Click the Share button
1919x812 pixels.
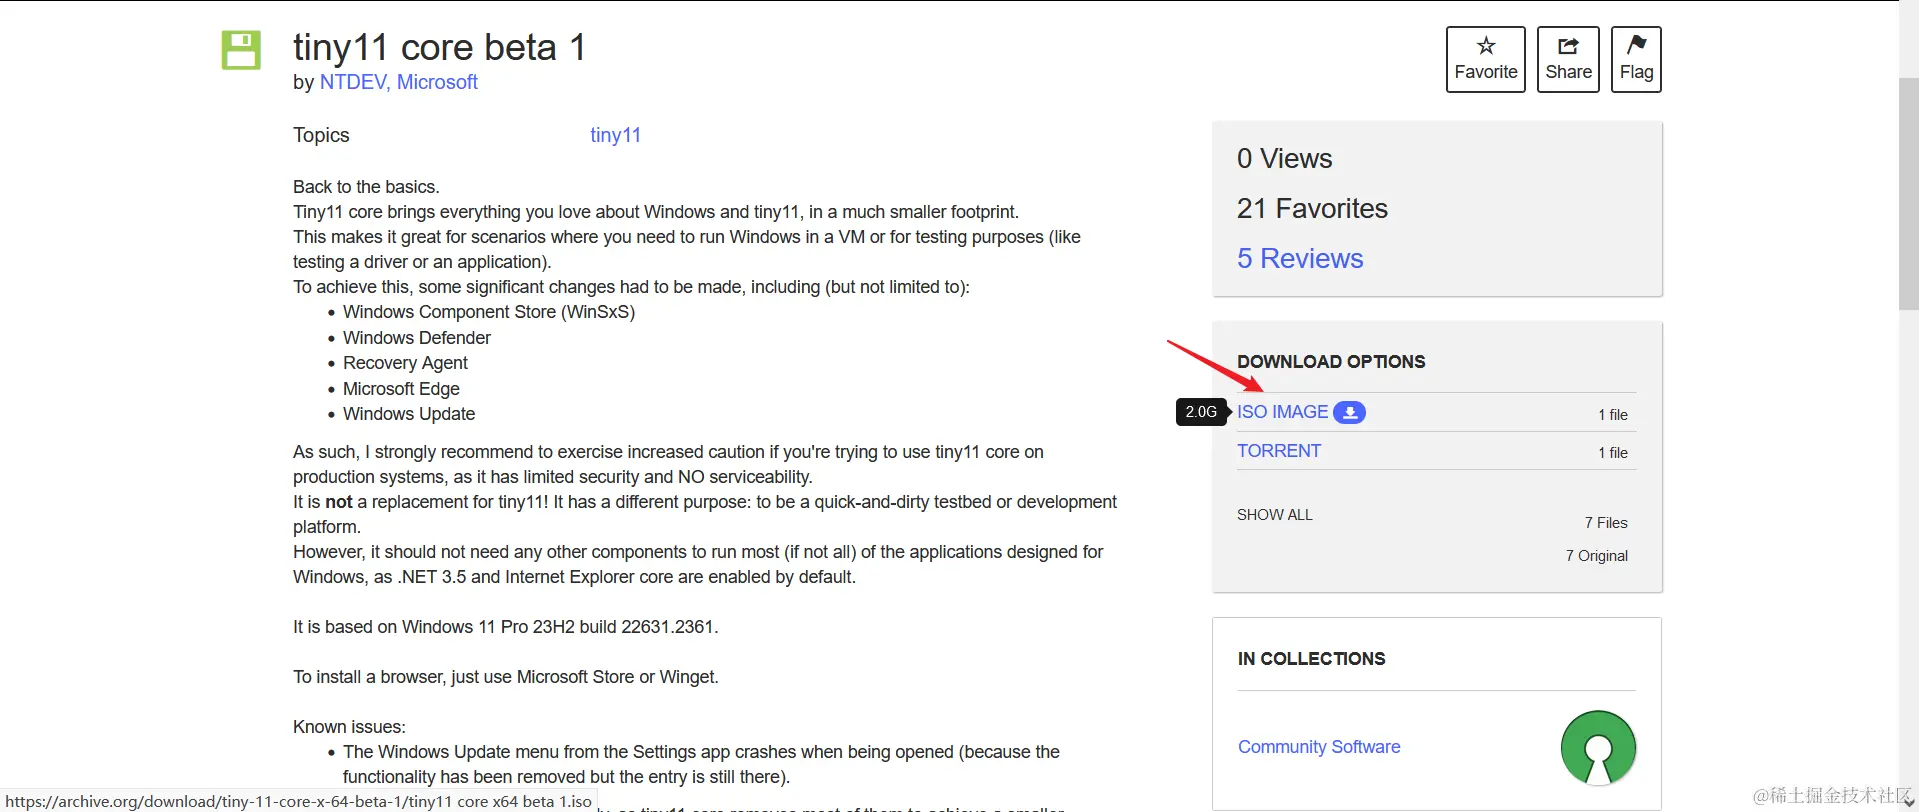(1568, 59)
